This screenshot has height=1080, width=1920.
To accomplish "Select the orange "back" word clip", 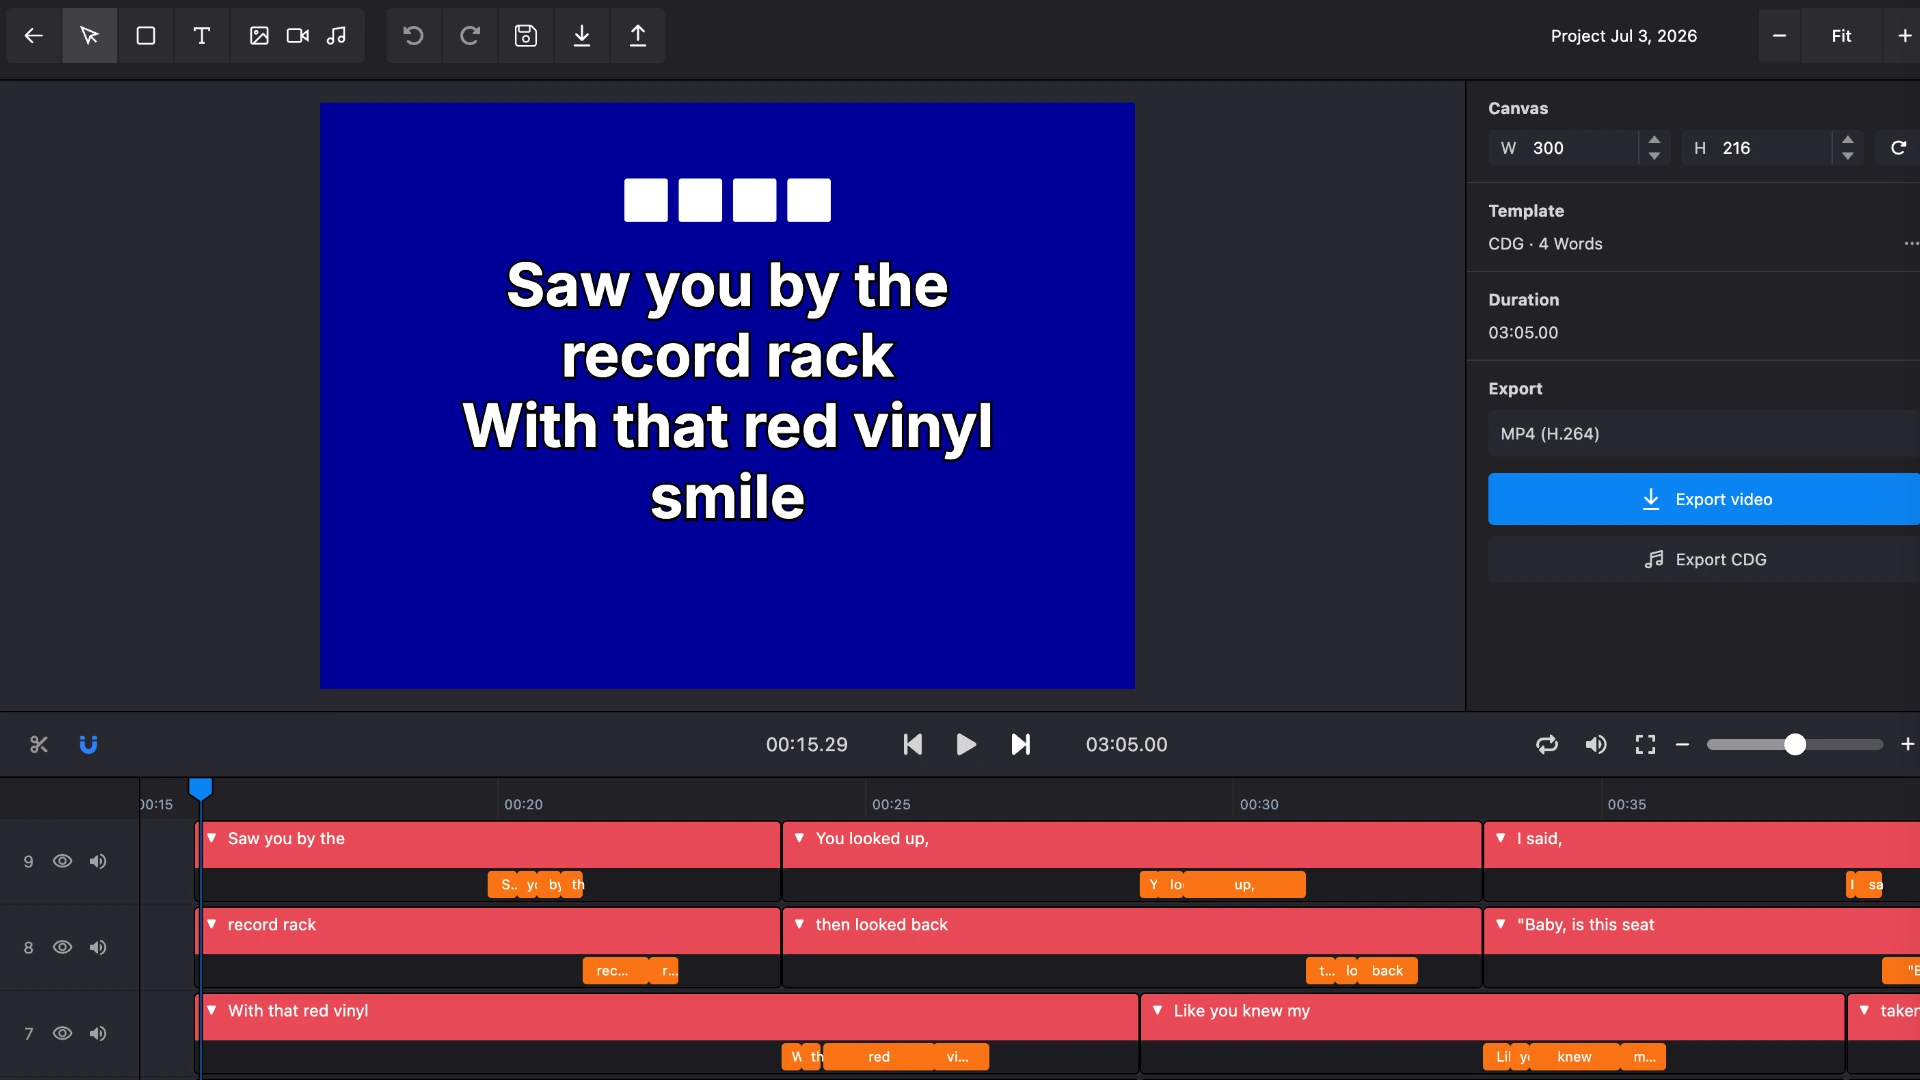I will tap(1387, 971).
